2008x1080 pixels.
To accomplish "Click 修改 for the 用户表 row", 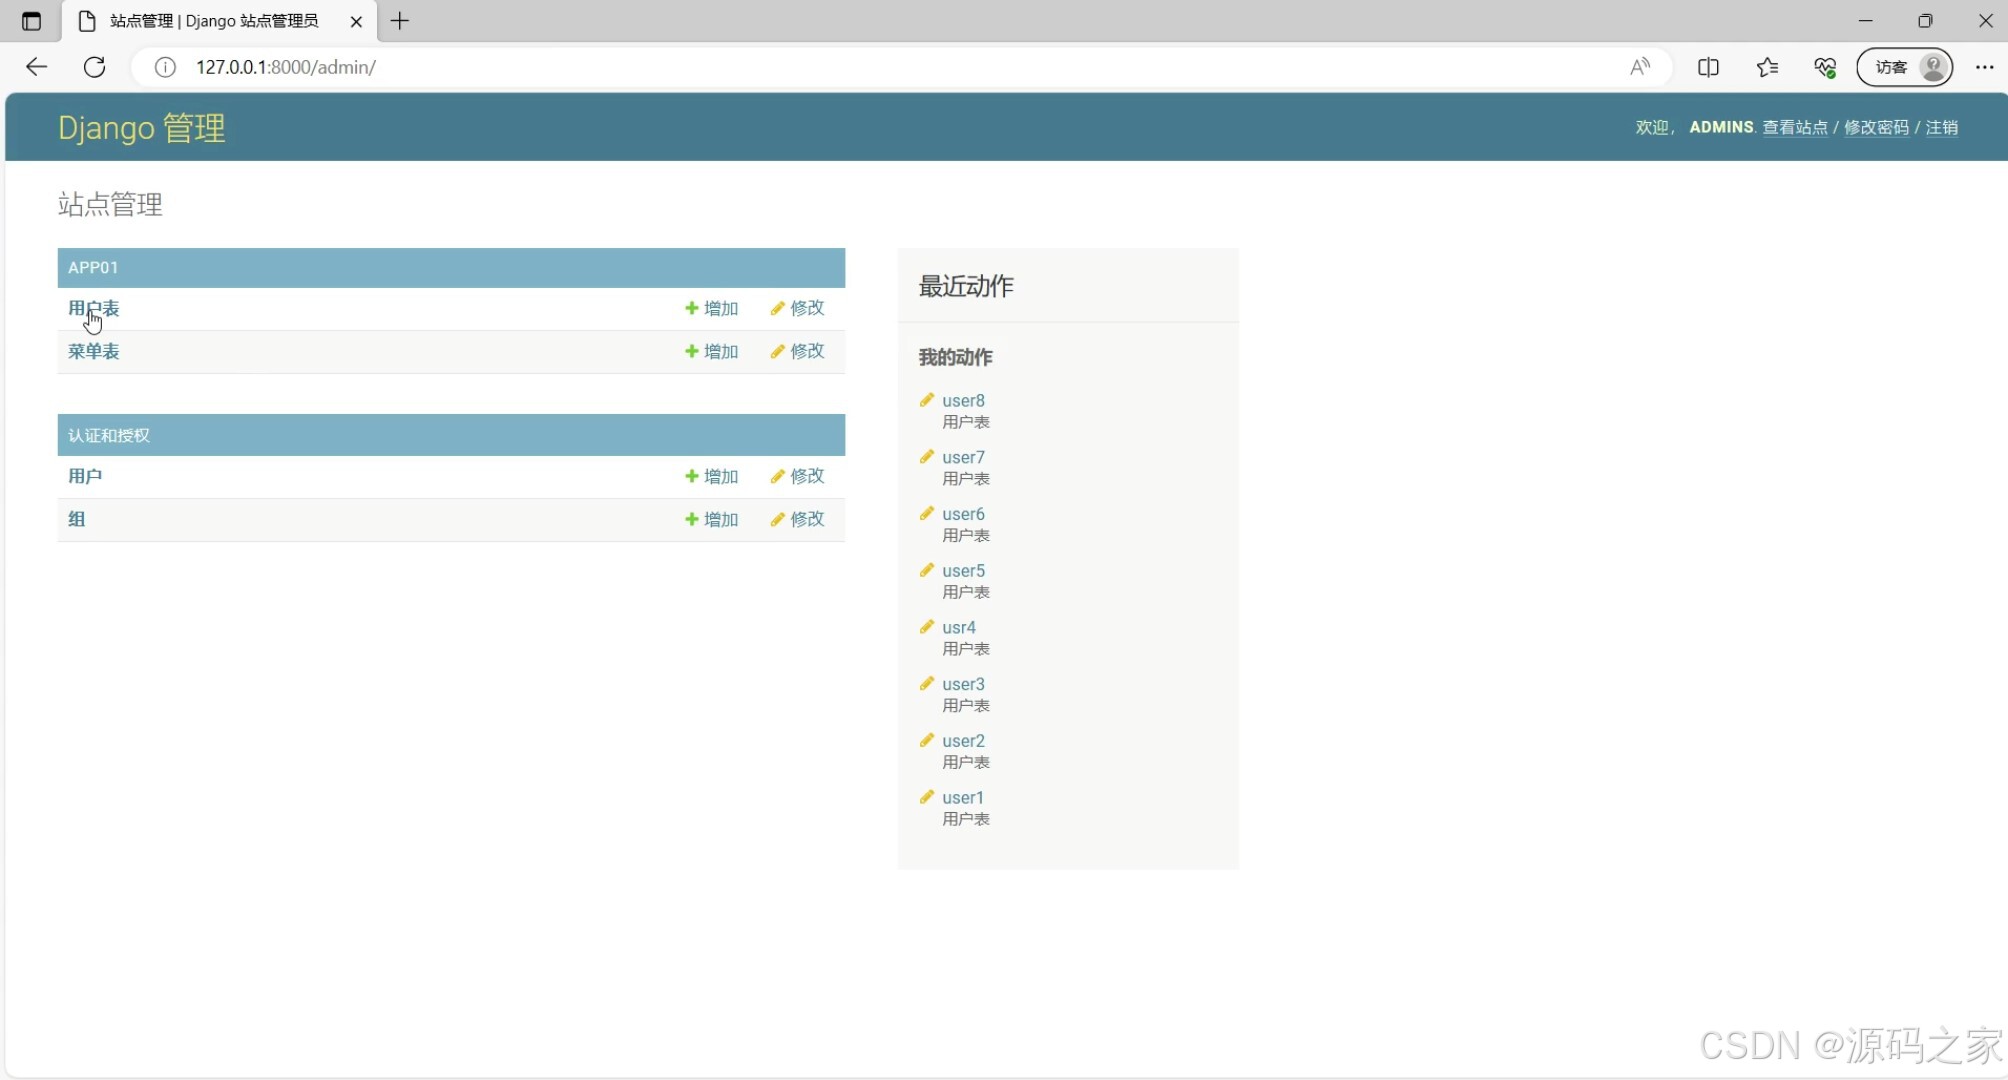I will 797,308.
